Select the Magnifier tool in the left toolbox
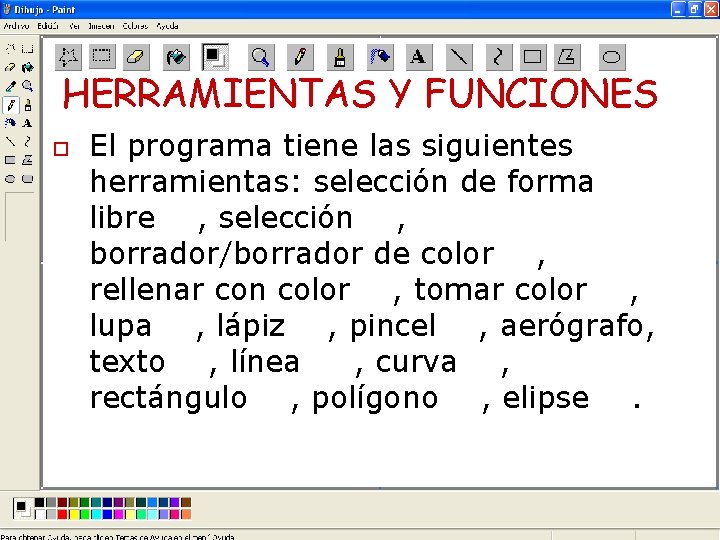This screenshot has height=540, width=720. 28,86
